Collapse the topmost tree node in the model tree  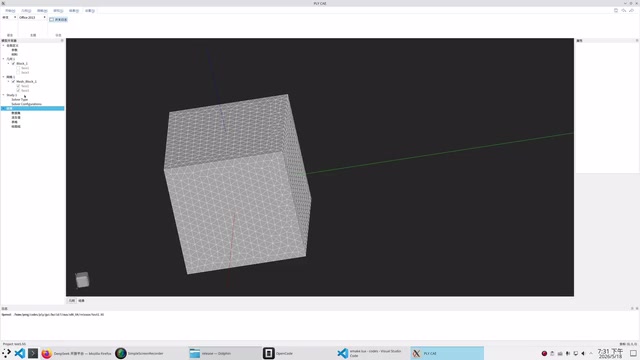[3, 45]
